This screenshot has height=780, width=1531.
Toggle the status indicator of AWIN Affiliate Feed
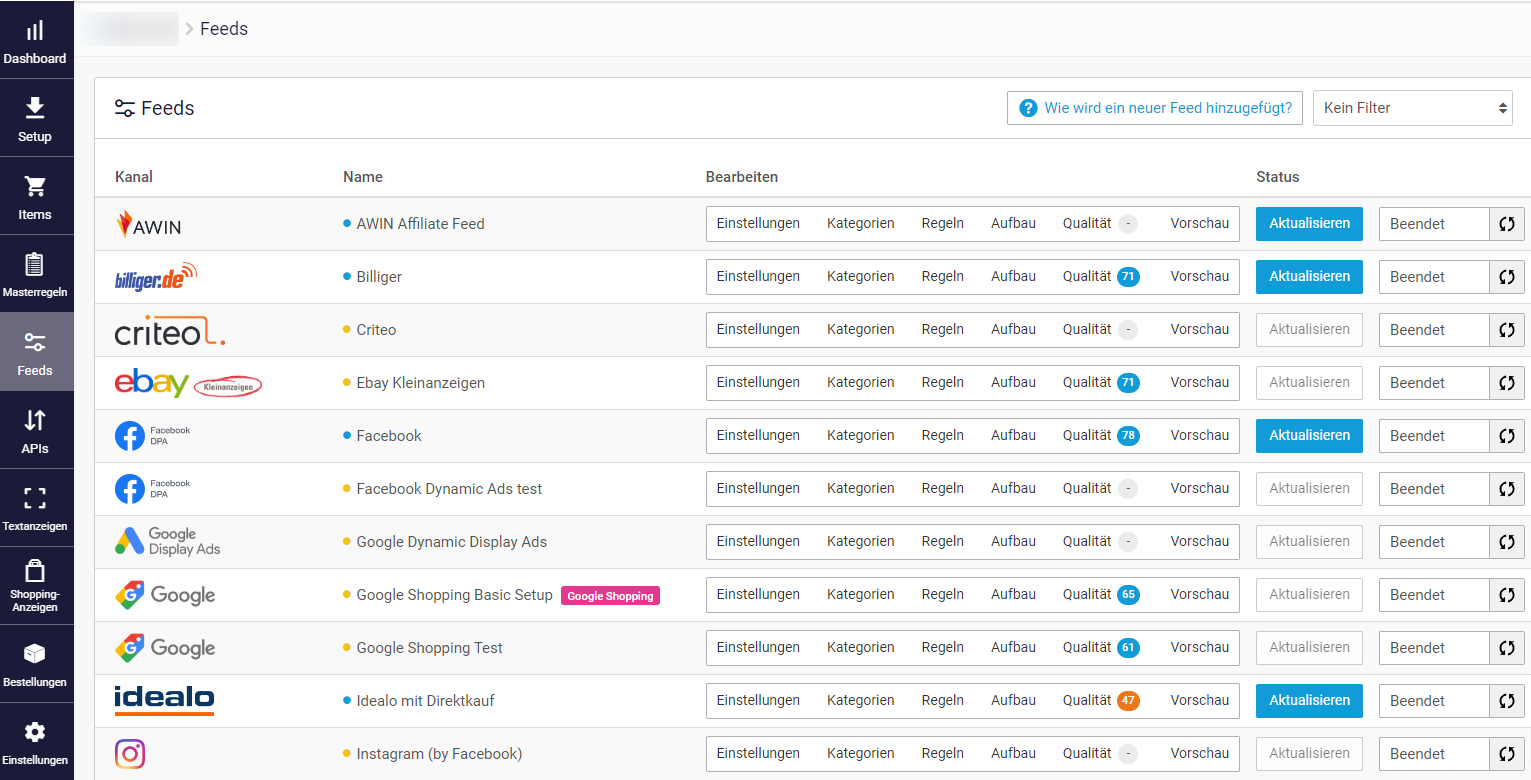[345, 223]
